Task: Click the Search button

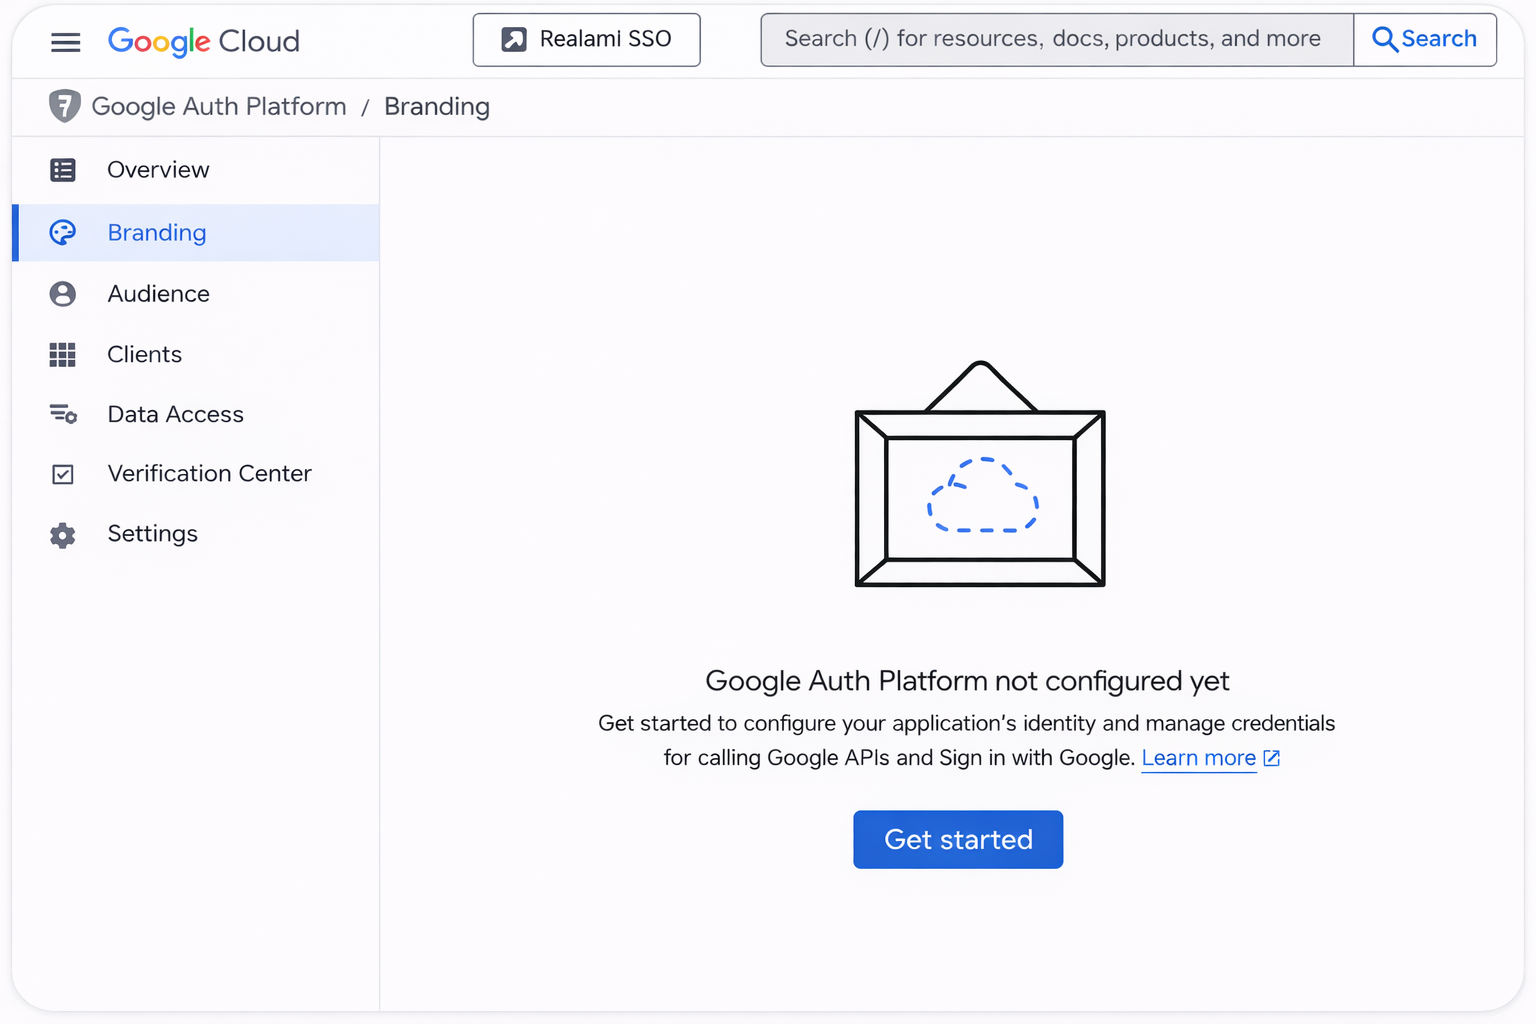Action: click(1424, 40)
